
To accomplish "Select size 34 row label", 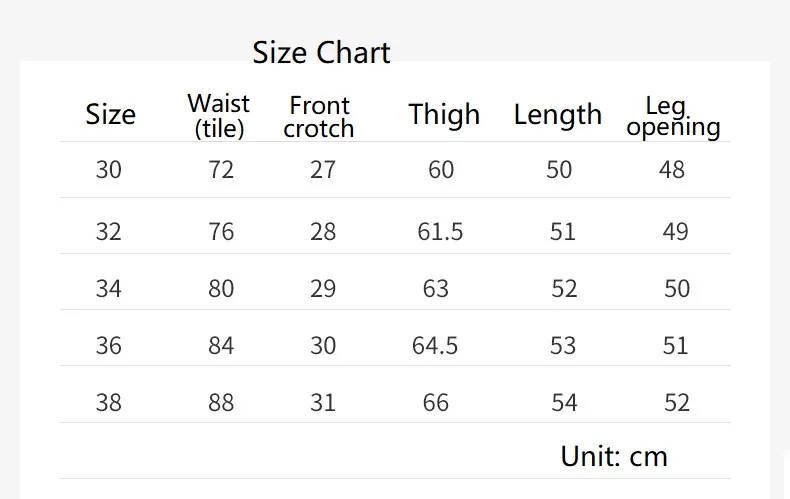I will pyautogui.click(x=109, y=289).
